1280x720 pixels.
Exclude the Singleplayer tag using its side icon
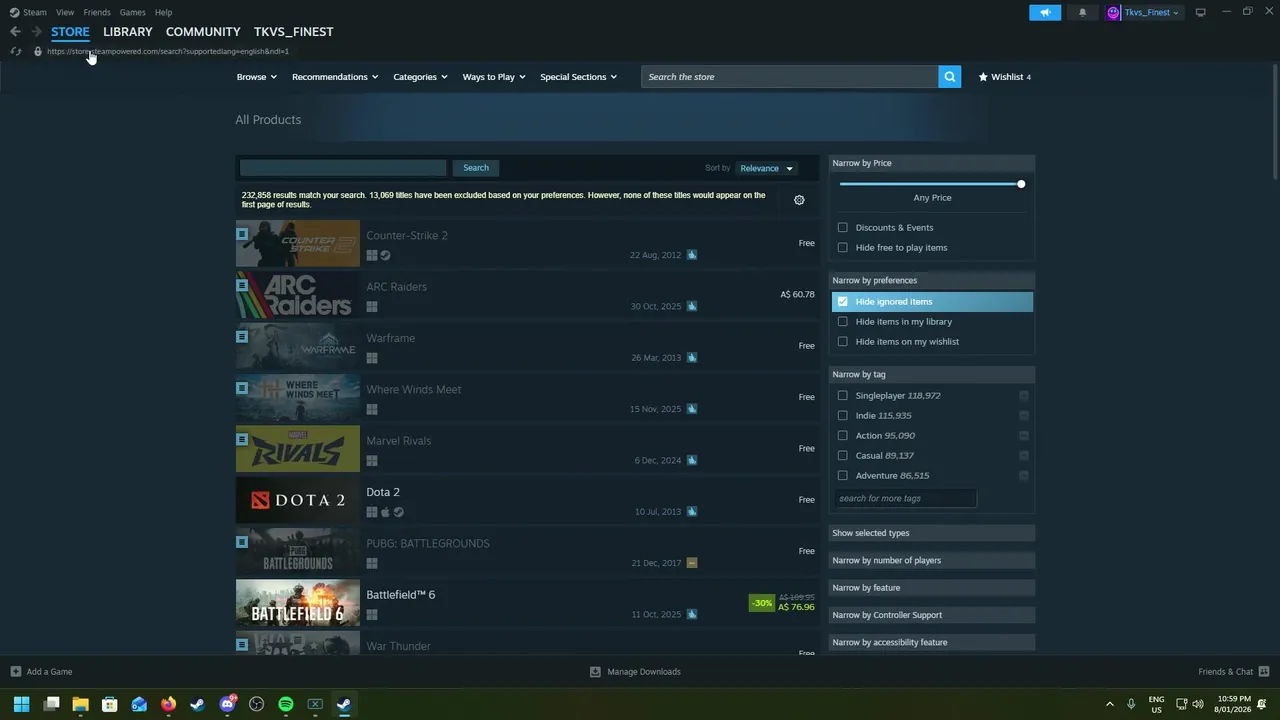point(1023,396)
